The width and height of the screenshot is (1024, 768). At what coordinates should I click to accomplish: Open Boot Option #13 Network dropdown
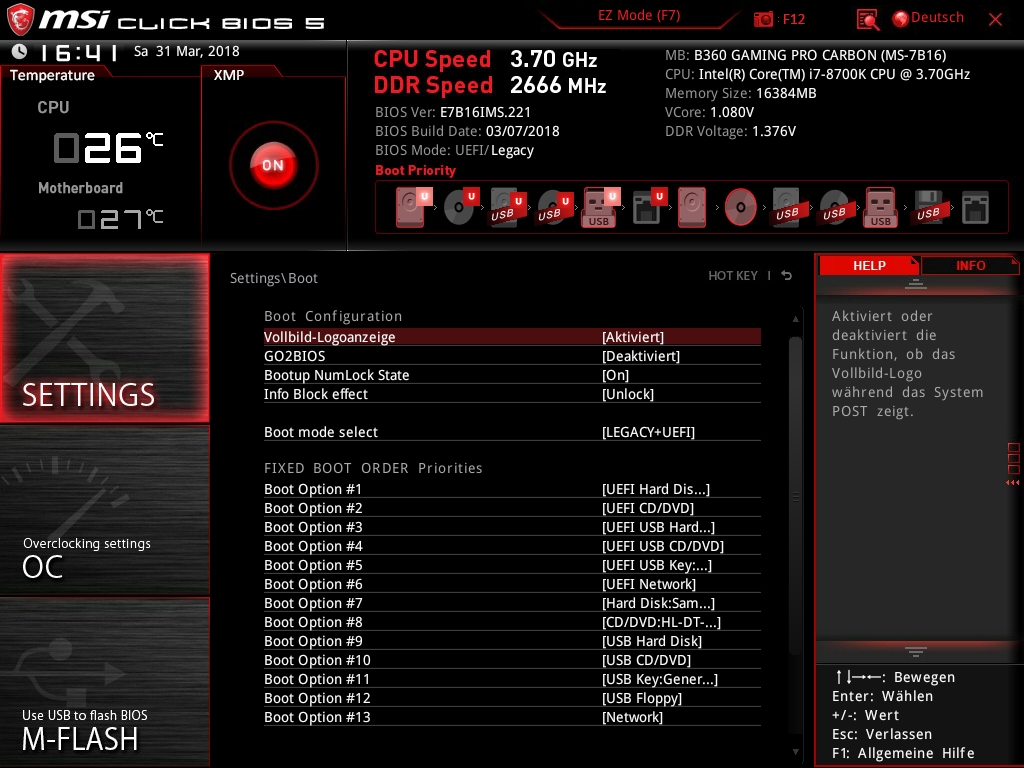click(512, 717)
